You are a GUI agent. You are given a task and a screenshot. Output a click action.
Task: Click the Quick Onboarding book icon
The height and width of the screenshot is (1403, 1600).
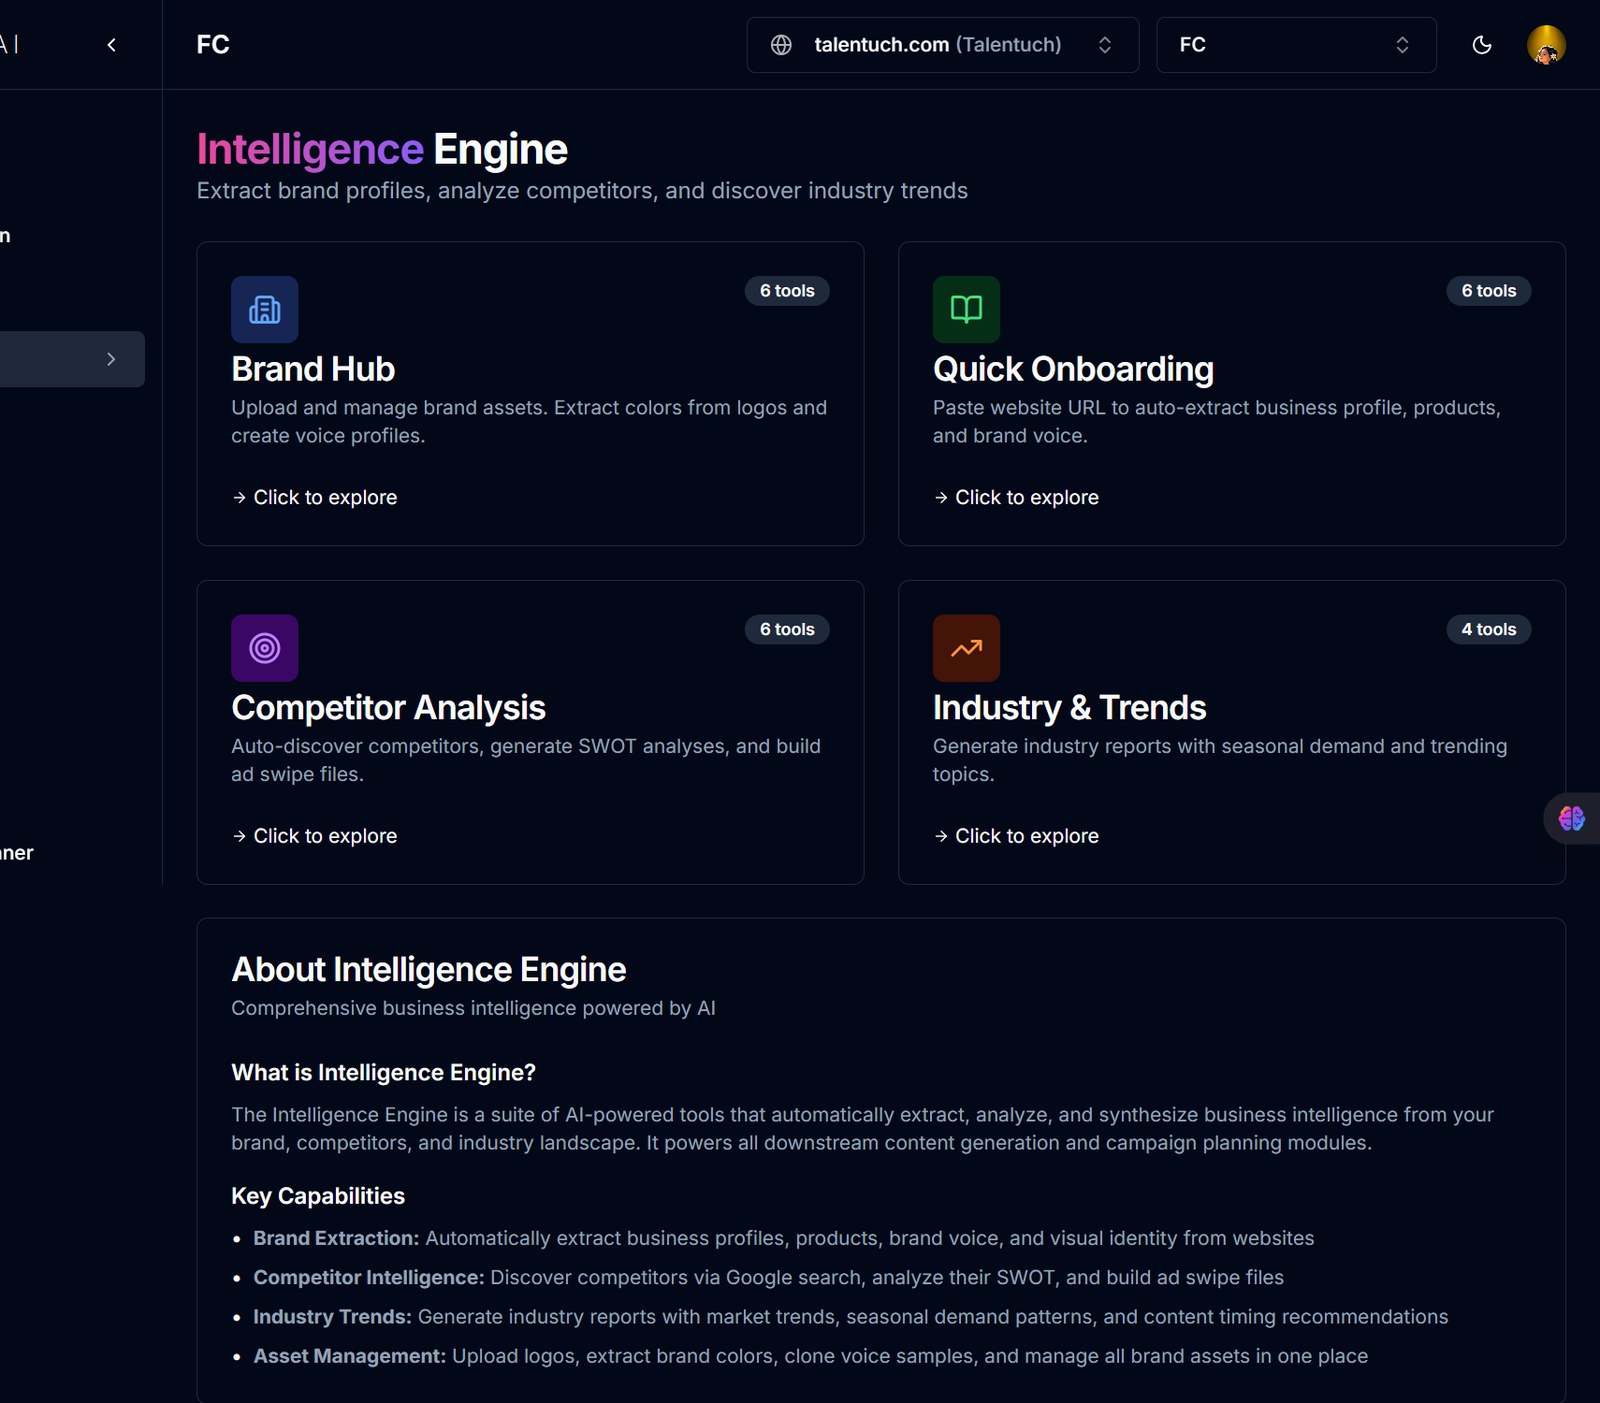[x=966, y=310]
